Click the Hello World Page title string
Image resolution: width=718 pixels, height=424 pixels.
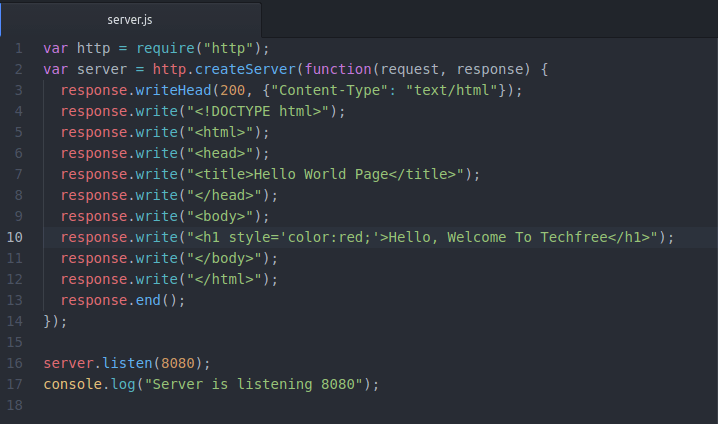point(325,174)
